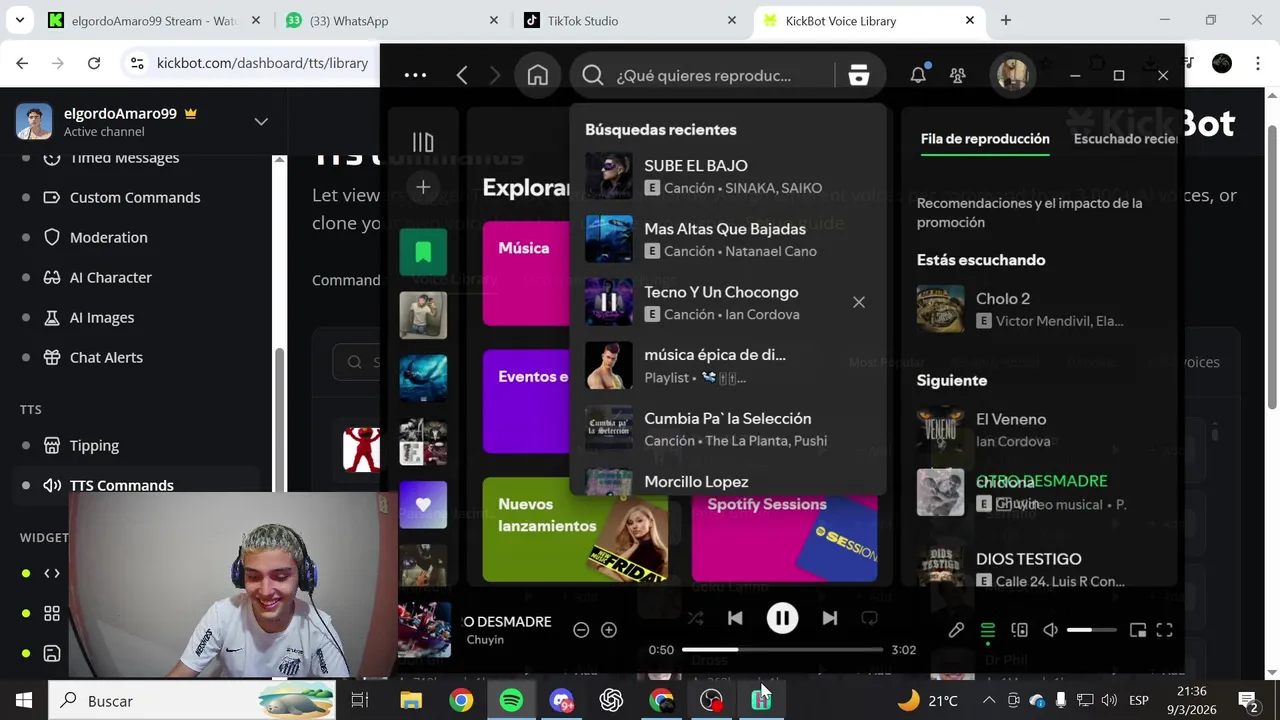Viewport: 1280px width, 720px height.
Task: Open Chat Alerts in KickBot sidebar
Action: click(106, 357)
